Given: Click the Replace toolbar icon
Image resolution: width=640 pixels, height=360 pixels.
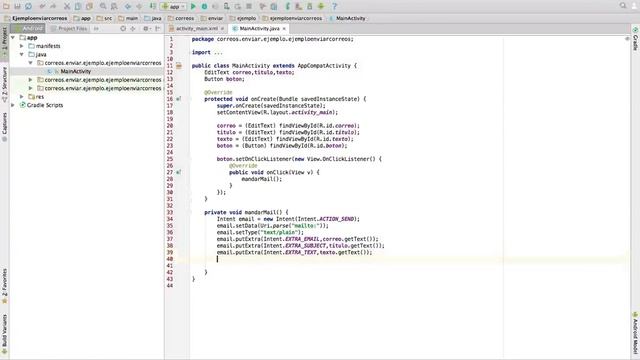Looking at the screenshot, I should point(114,6).
